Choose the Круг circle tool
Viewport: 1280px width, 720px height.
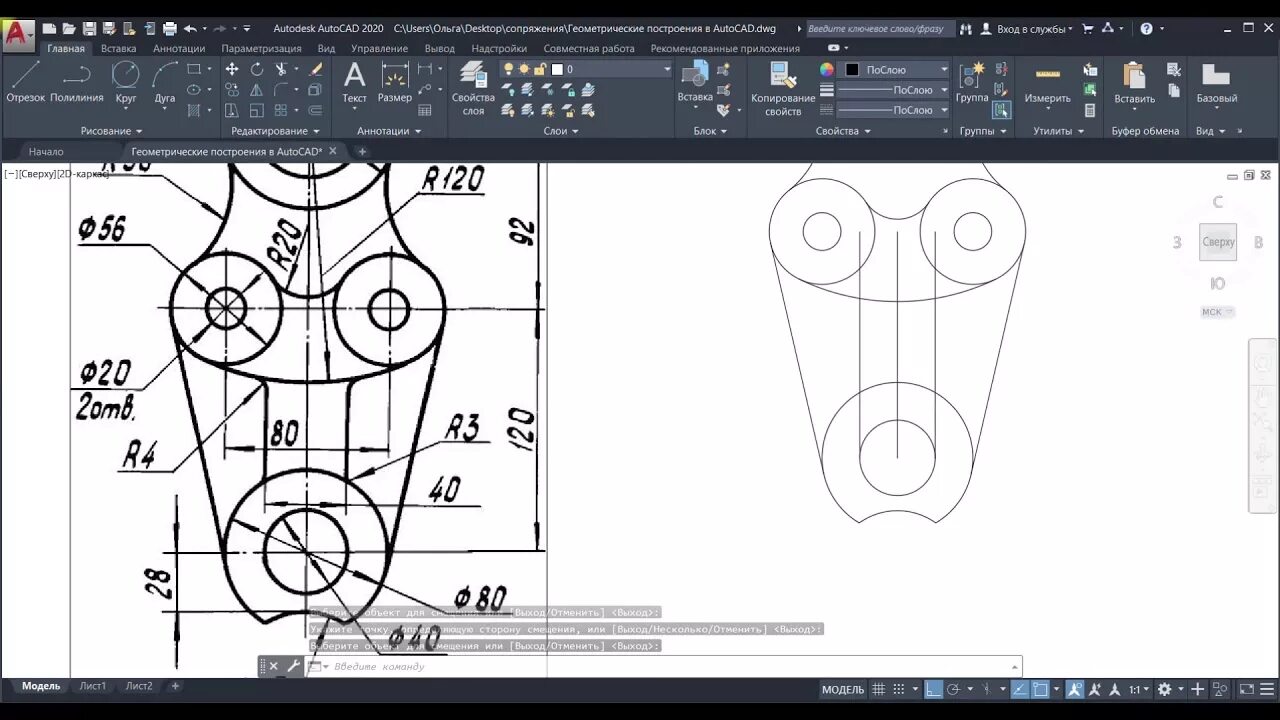(x=126, y=82)
